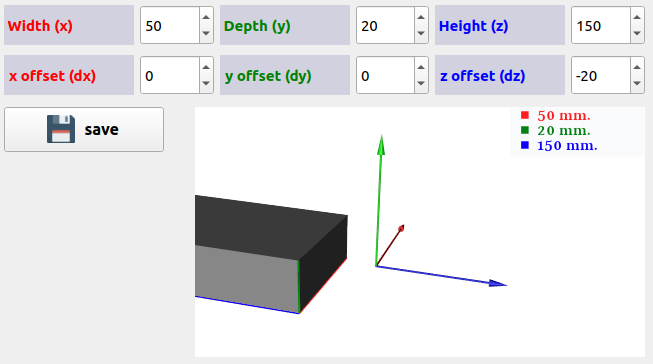The height and width of the screenshot is (364, 653).
Task: Click the red axis arrow tip
Action: pyautogui.click(x=401, y=228)
